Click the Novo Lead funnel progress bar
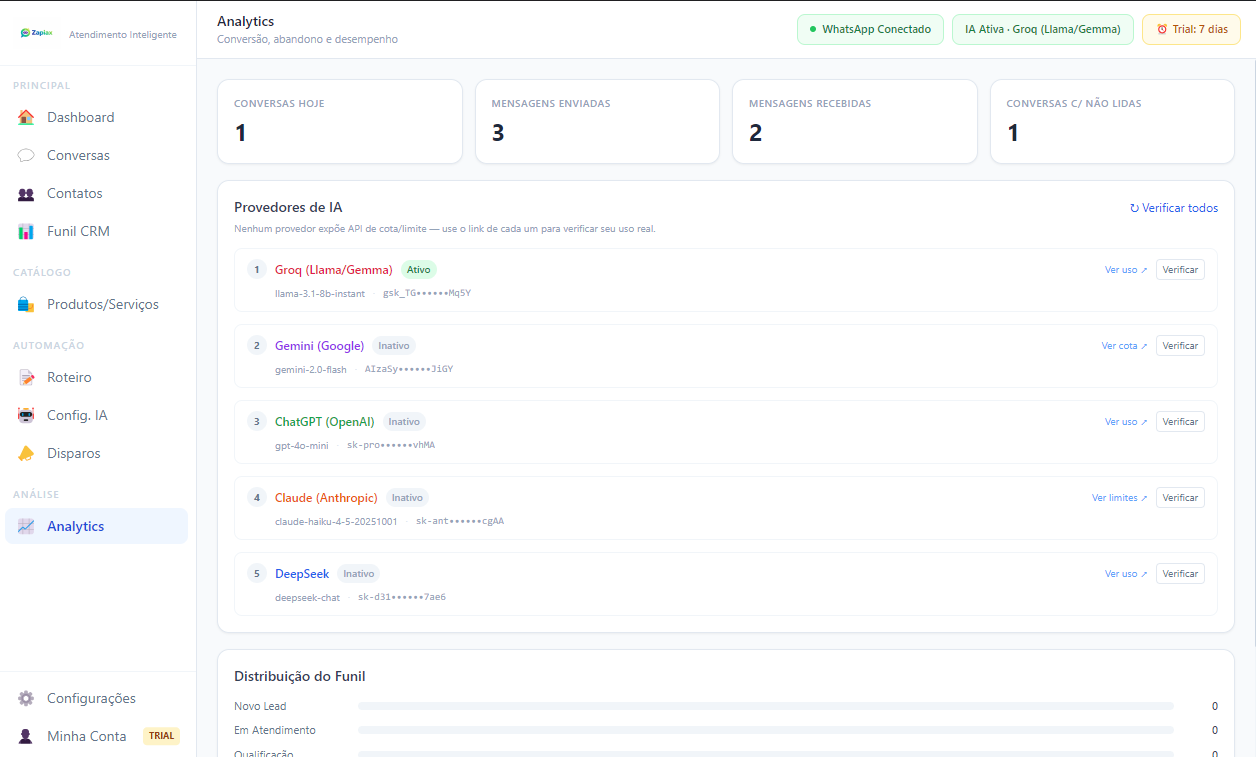Screen dimensions: 1256x757 coord(765,706)
